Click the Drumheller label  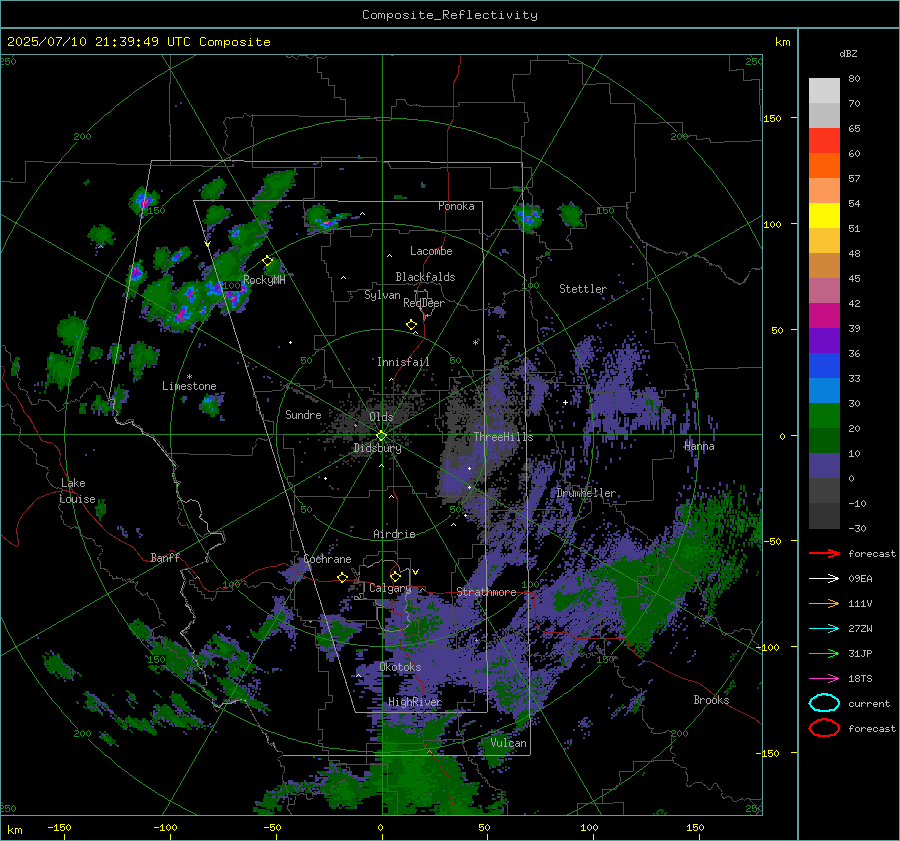pos(586,493)
